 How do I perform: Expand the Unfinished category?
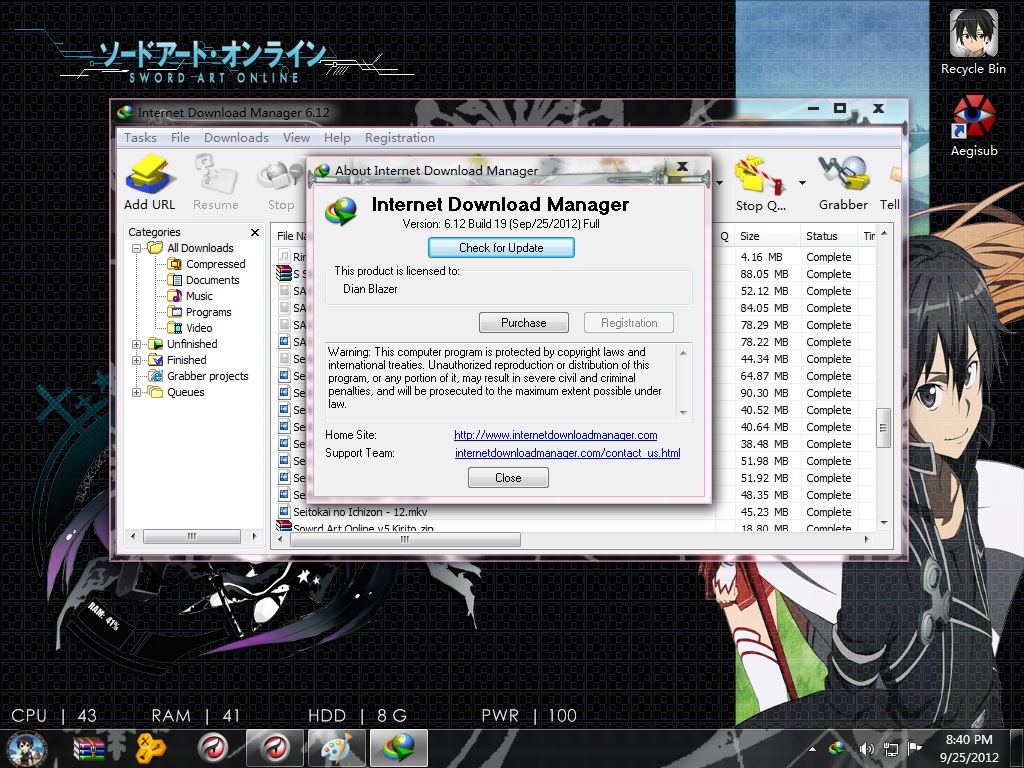tap(136, 344)
